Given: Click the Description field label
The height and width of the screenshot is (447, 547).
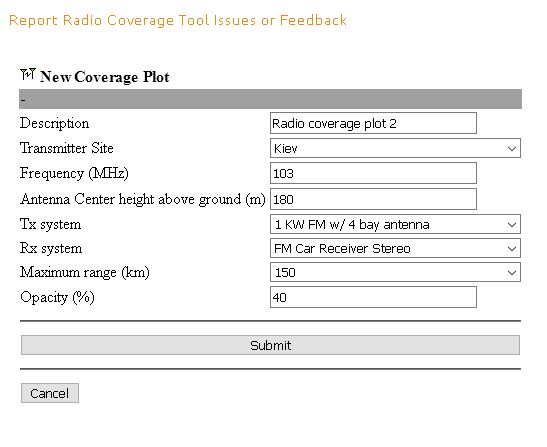Looking at the screenshot, I should click(54, 124).
